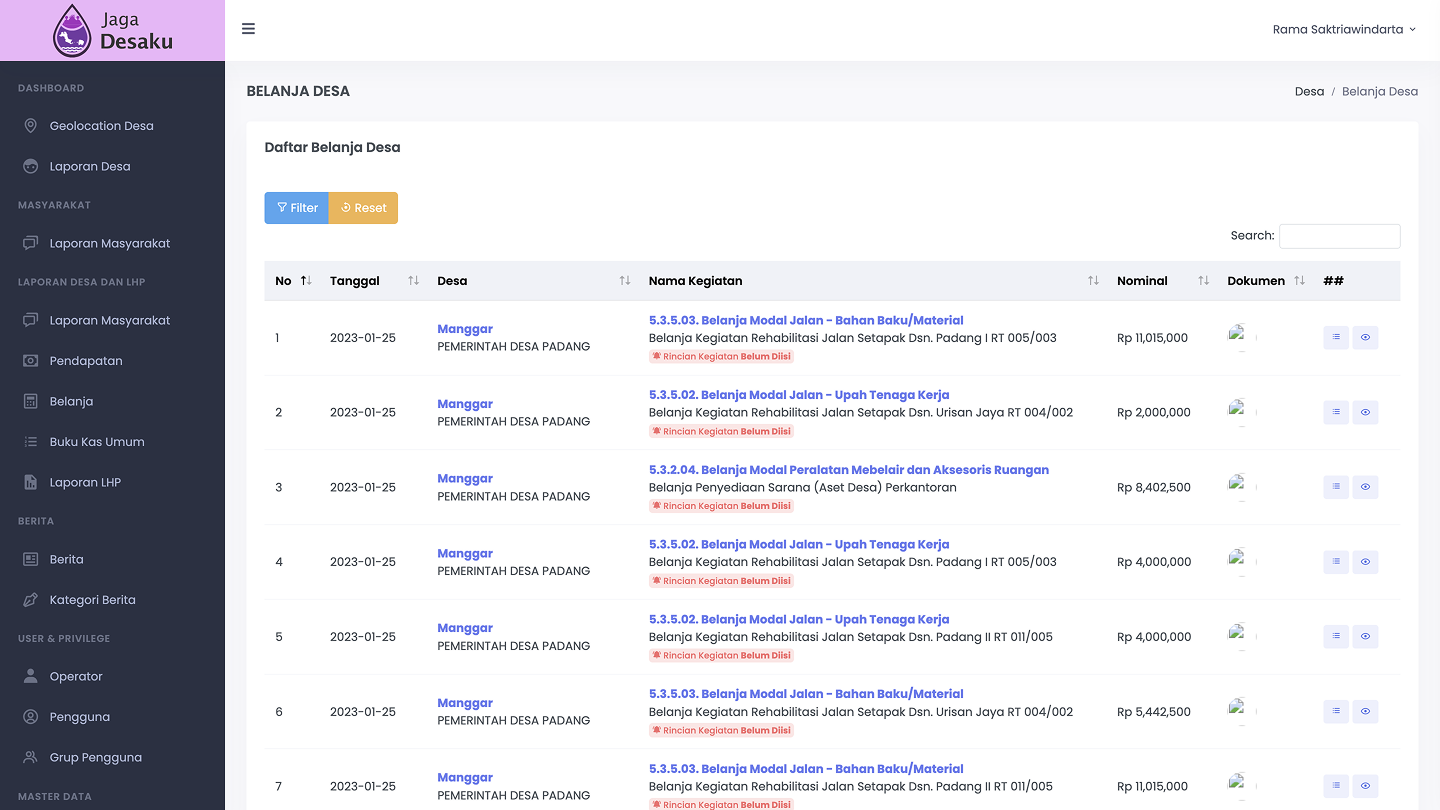Open document thumbnail in row 5

pos(1242,637)
